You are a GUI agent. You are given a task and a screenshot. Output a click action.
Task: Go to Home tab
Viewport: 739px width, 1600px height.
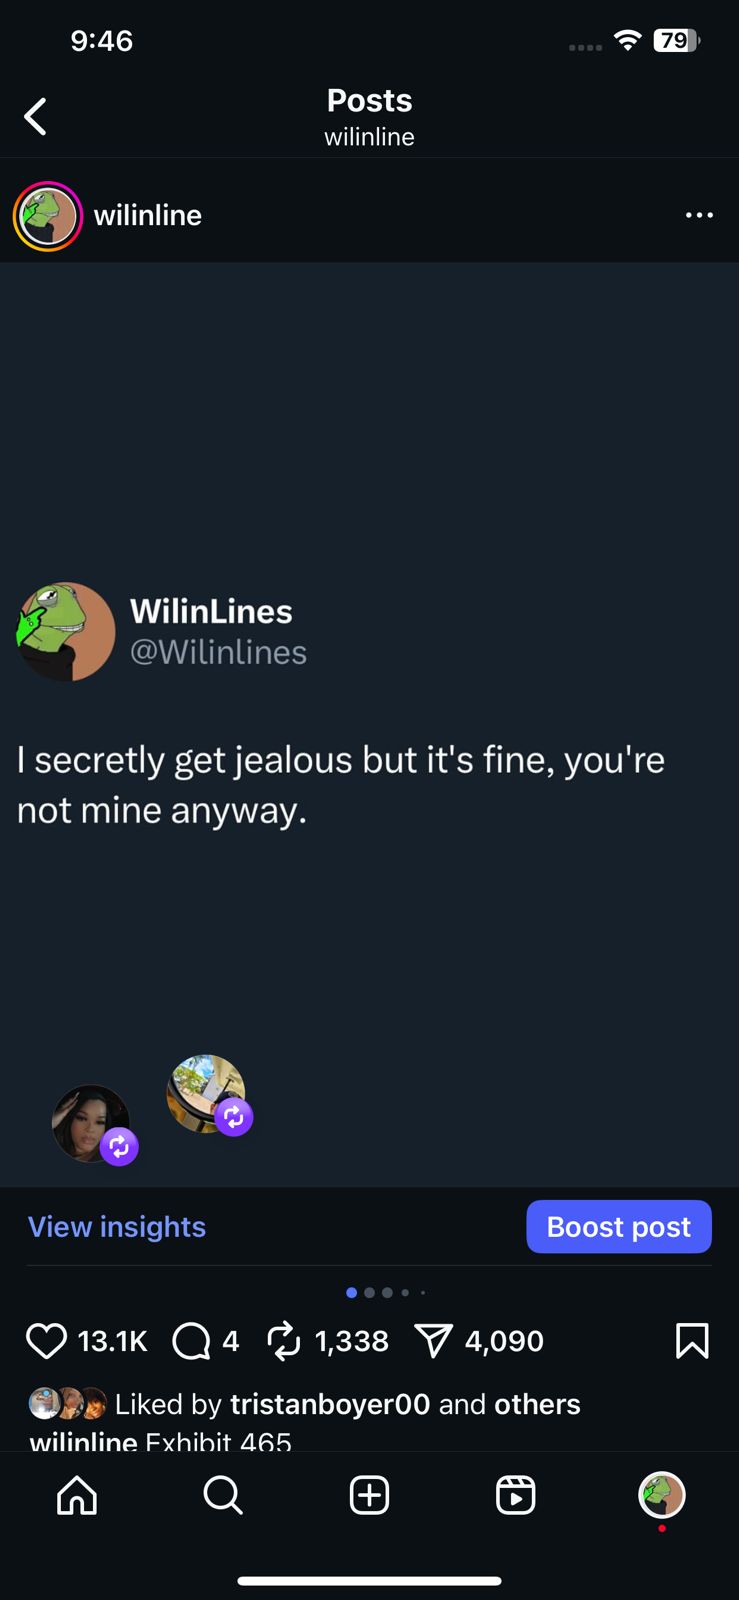[x=77, y=1496]
